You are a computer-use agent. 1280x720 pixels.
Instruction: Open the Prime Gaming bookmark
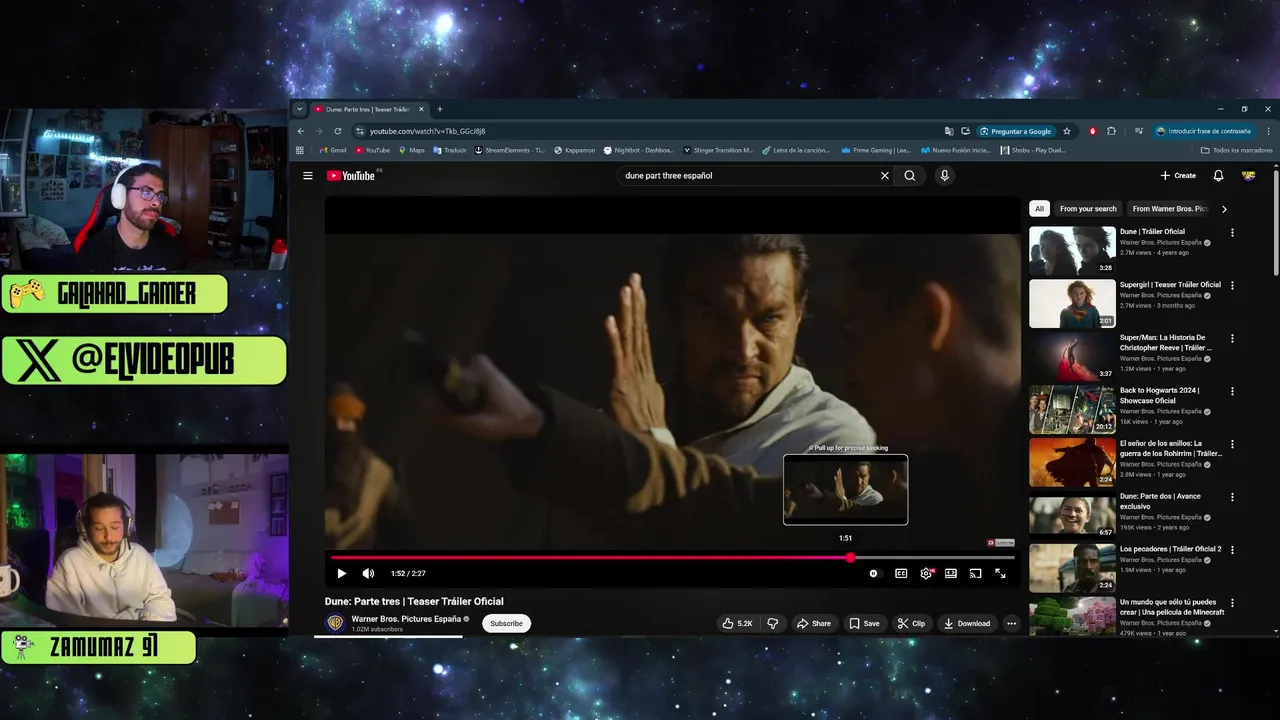tap(876, 150)
